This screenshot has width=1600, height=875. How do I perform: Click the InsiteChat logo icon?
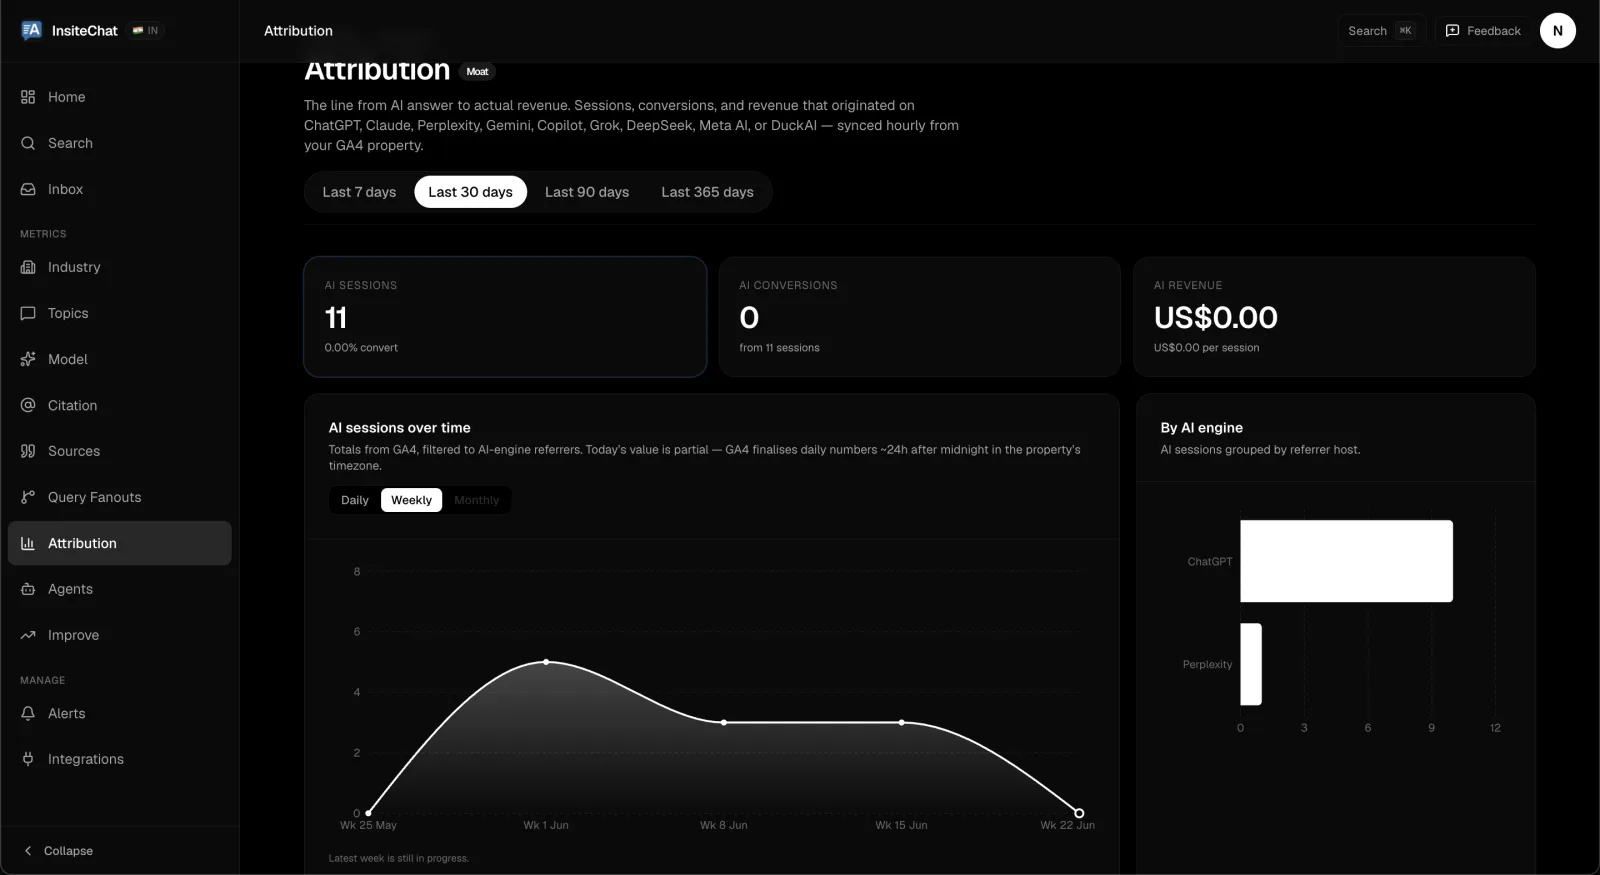[x=31, y=30]
